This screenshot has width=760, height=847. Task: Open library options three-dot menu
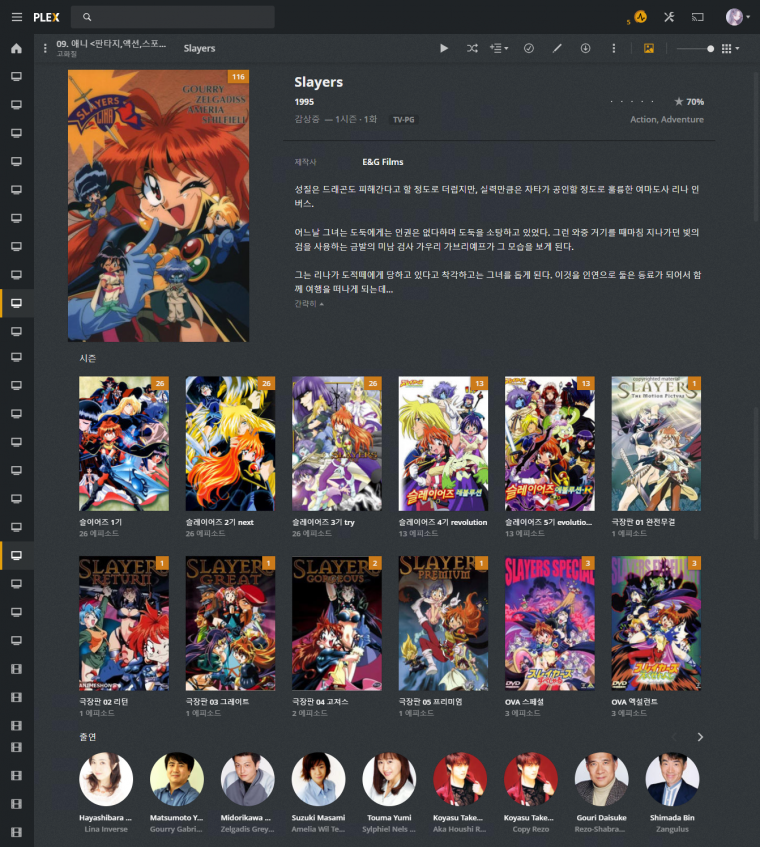coord(45,48)
